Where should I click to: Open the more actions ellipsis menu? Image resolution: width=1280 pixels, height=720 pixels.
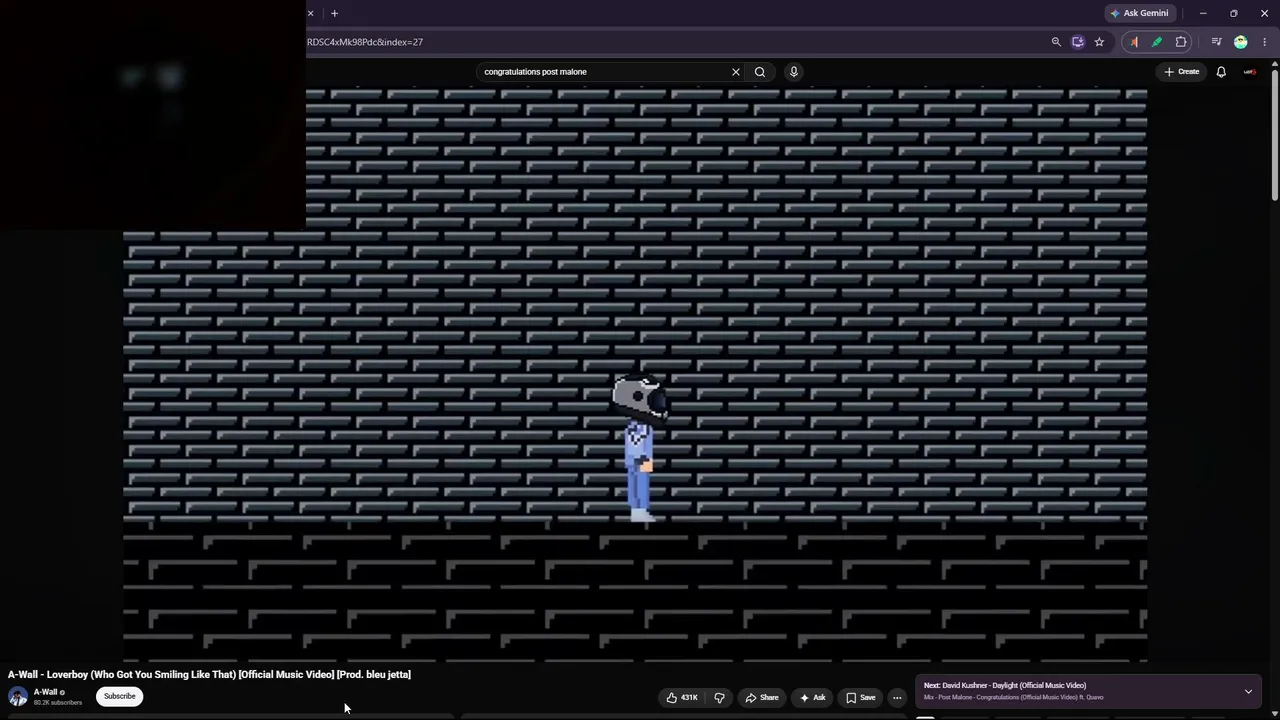(897, 698)
